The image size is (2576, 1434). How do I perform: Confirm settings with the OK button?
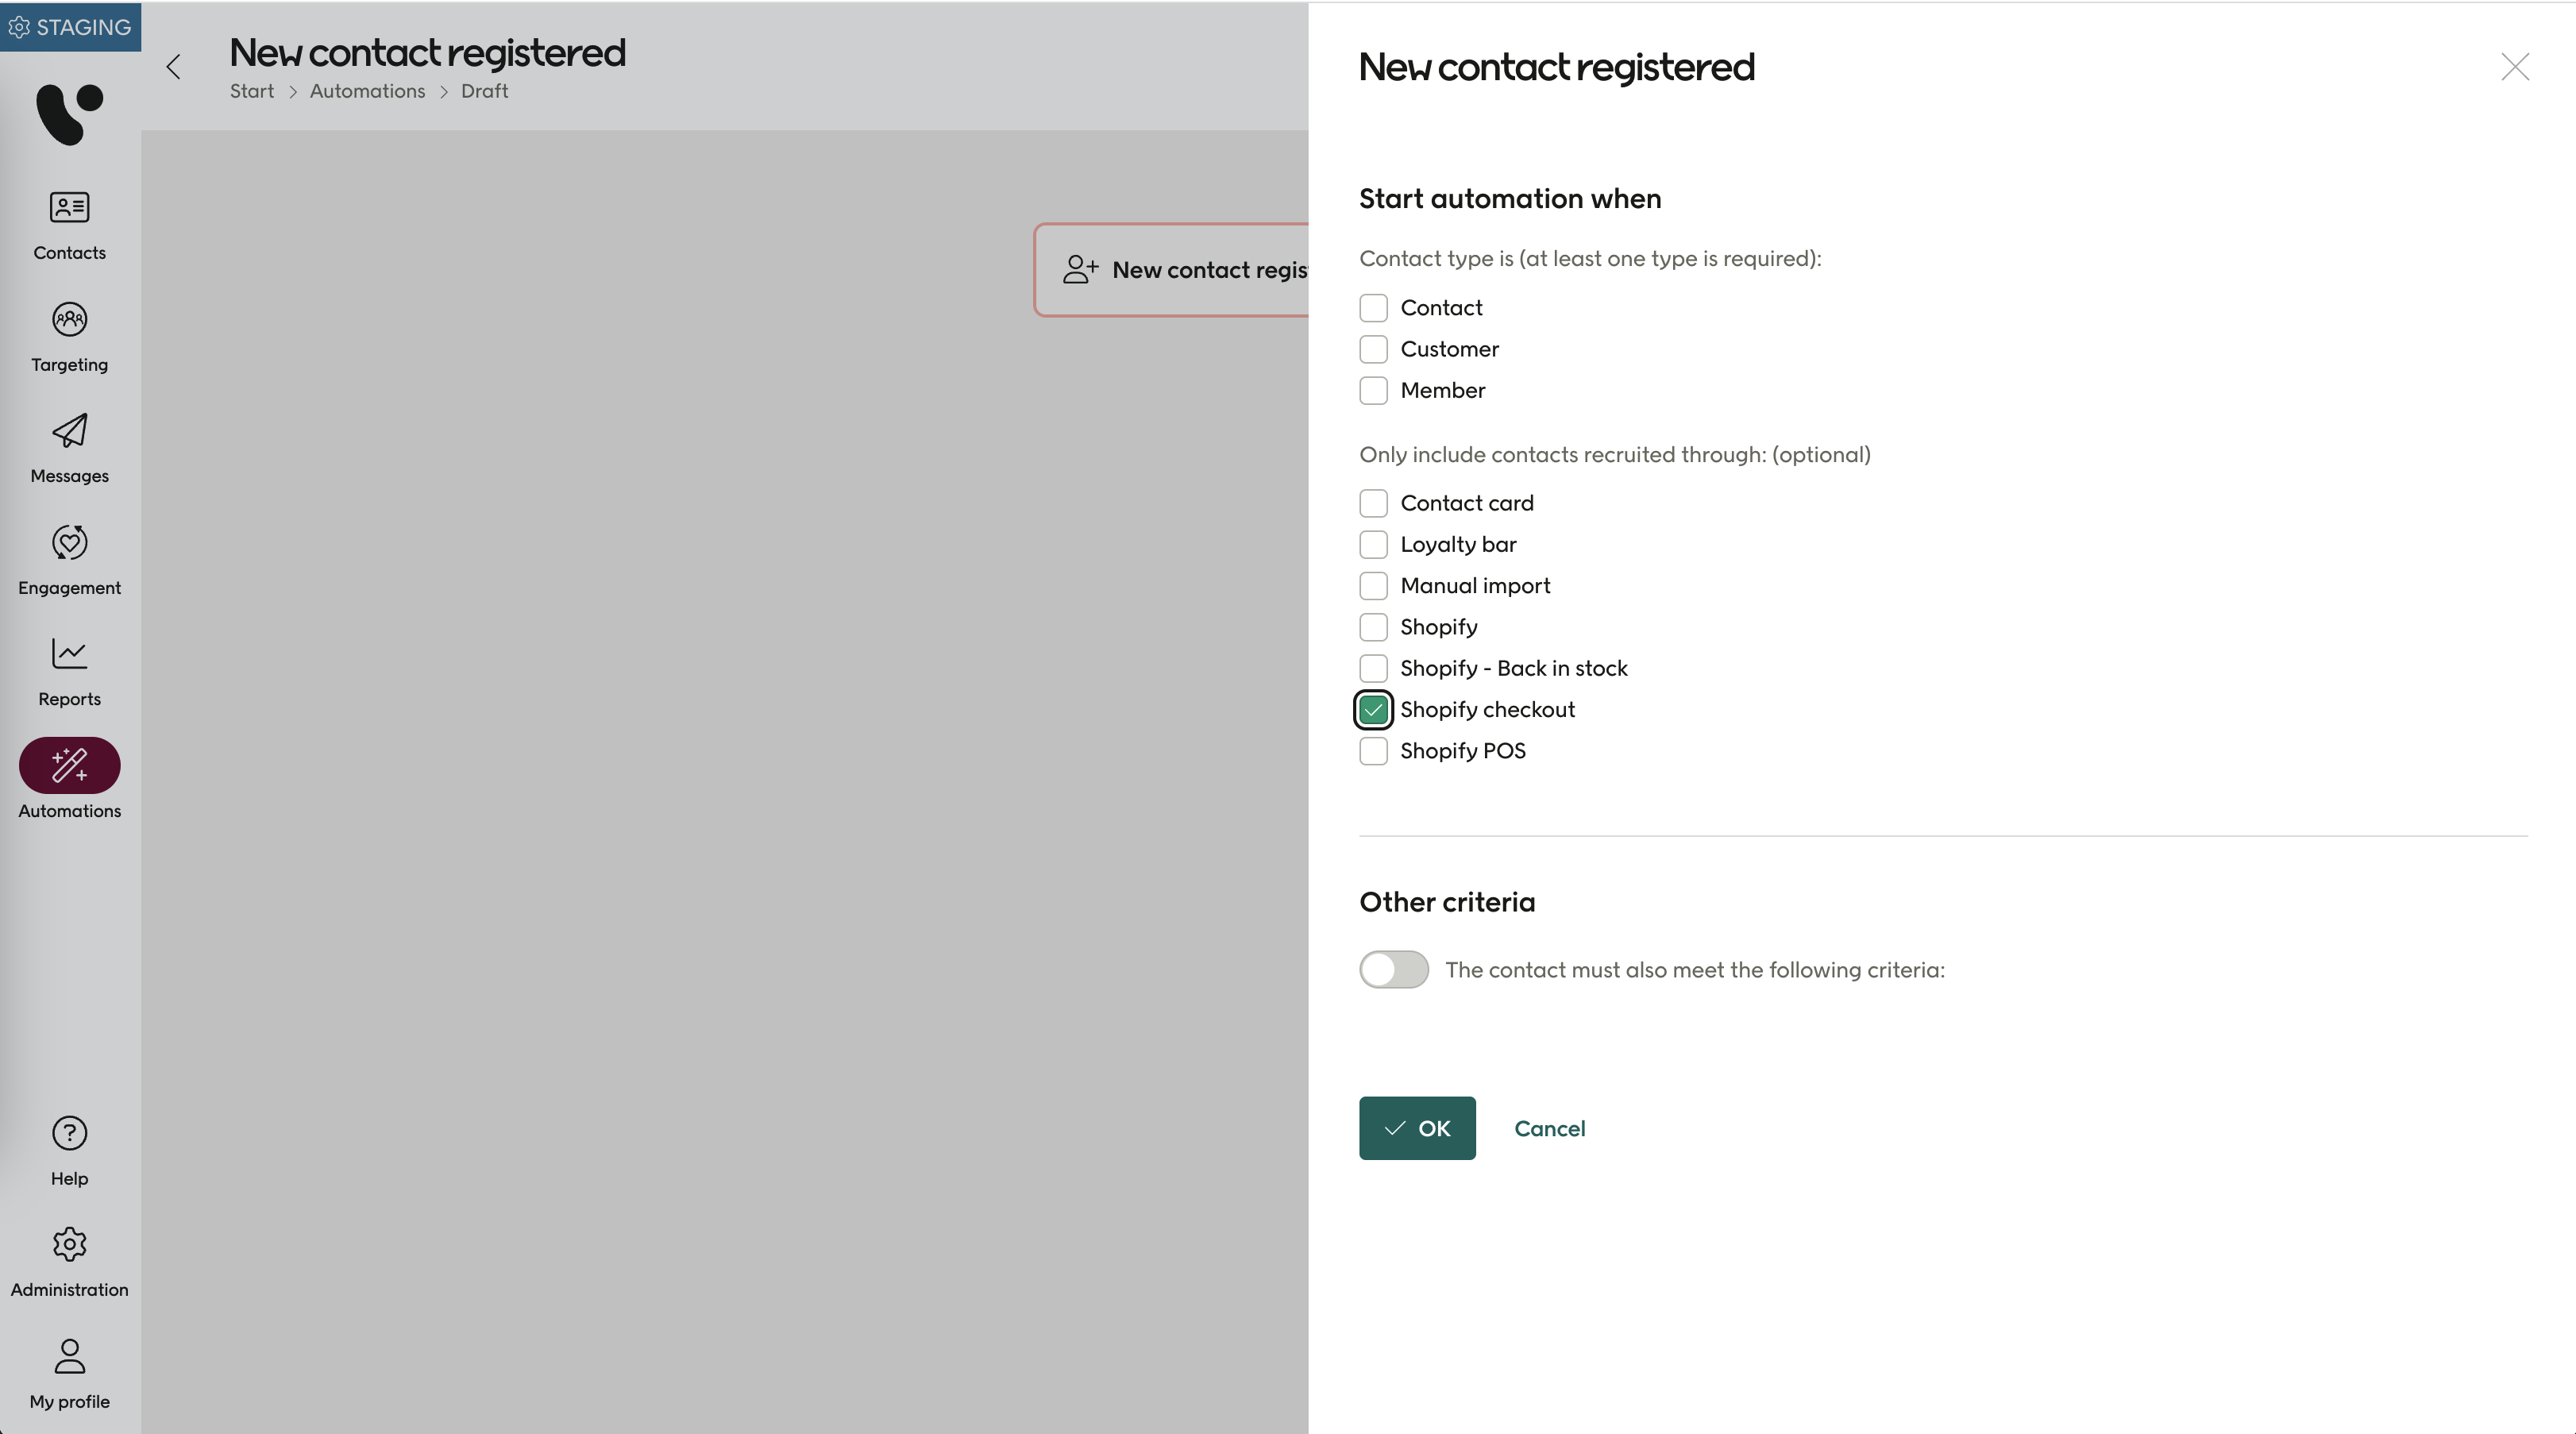pyautogui.click(x=1416, y=1128)
